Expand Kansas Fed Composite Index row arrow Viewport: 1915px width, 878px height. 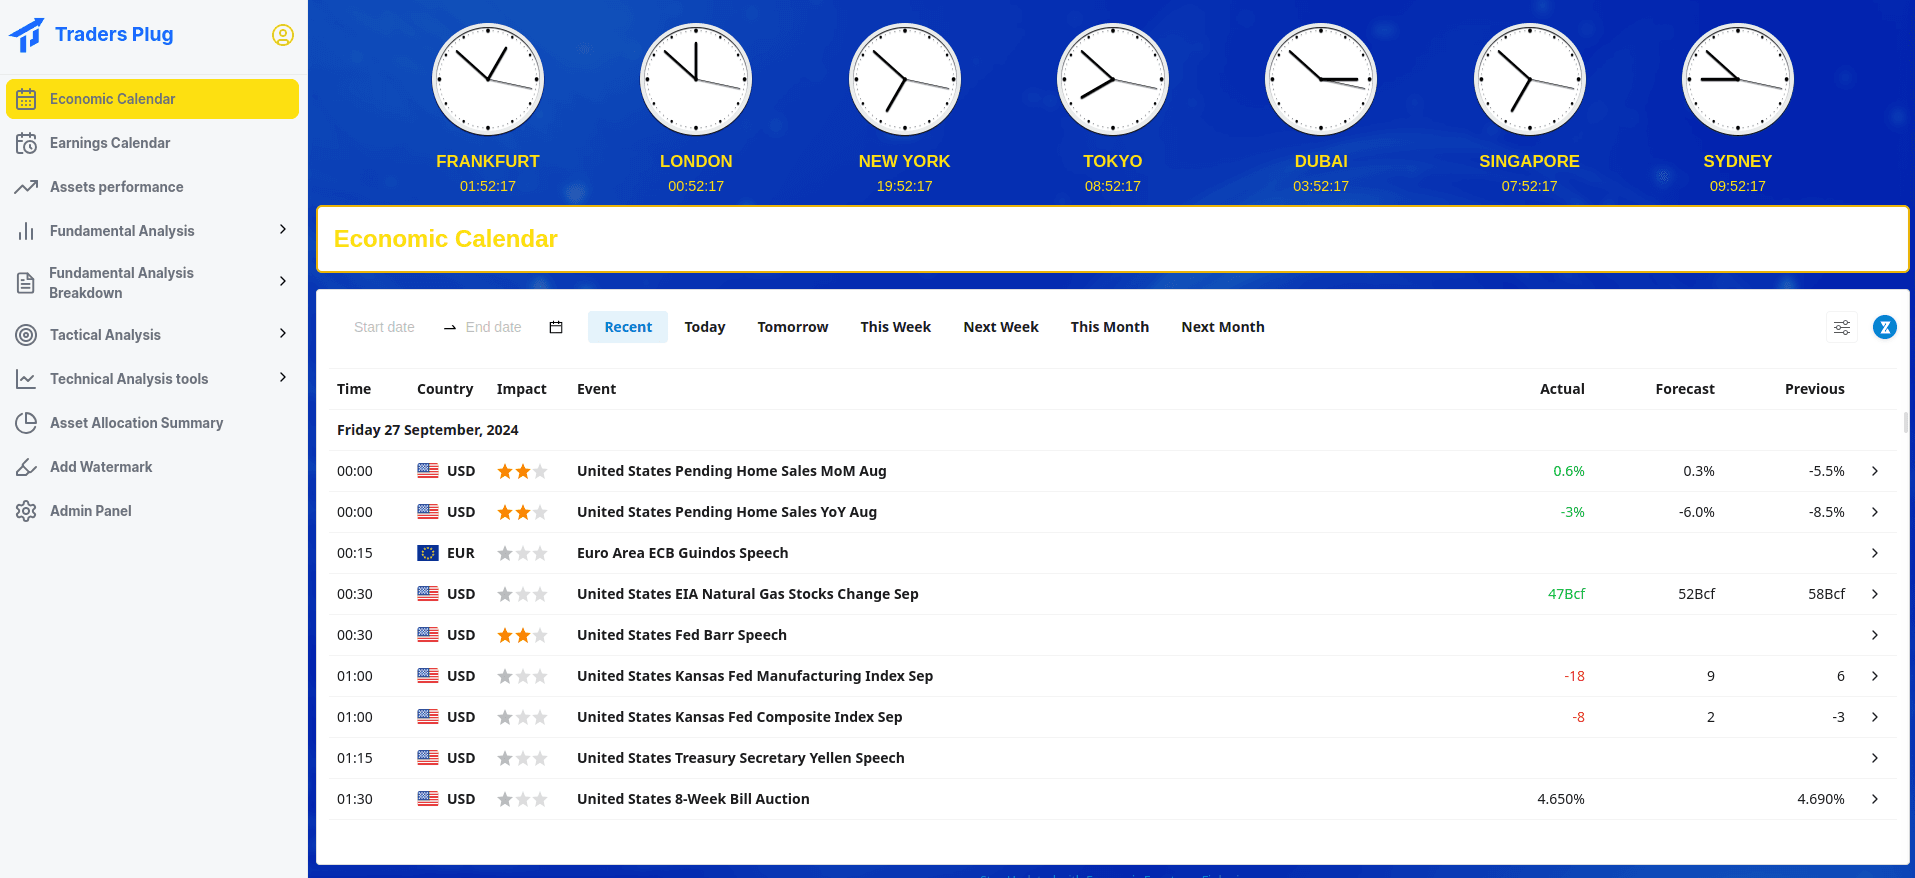pyautogui.click(x=1875, y=717)
